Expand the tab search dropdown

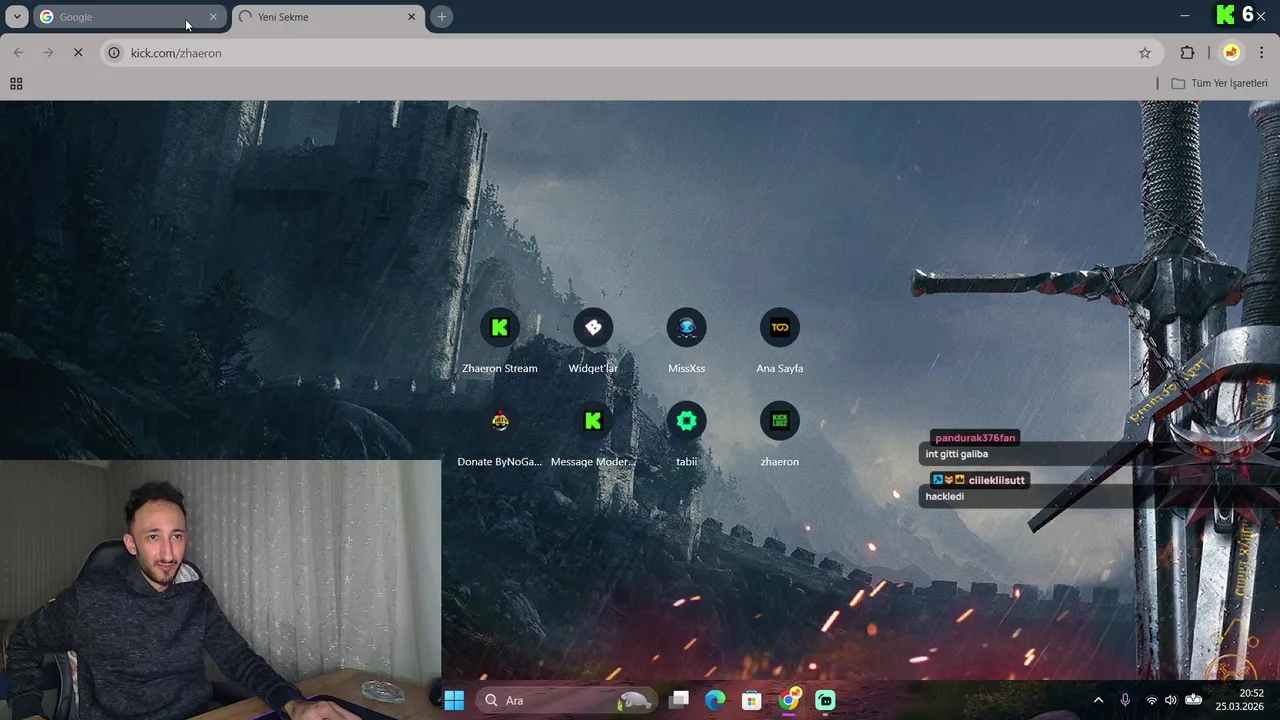[x=17, y=17]
